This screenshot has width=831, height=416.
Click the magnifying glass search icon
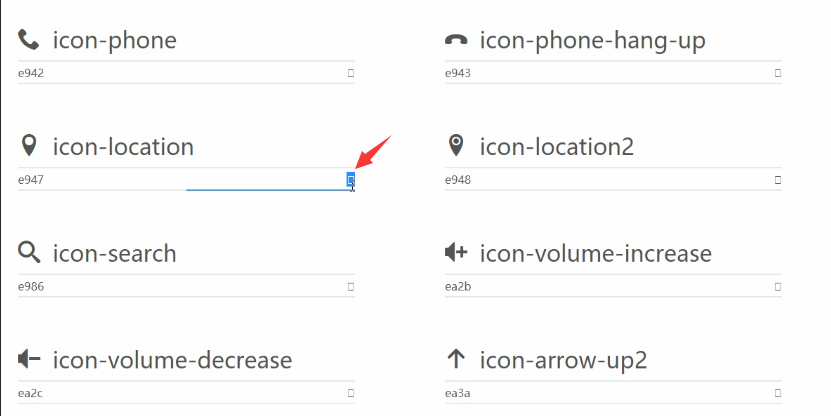coord(29,253)
